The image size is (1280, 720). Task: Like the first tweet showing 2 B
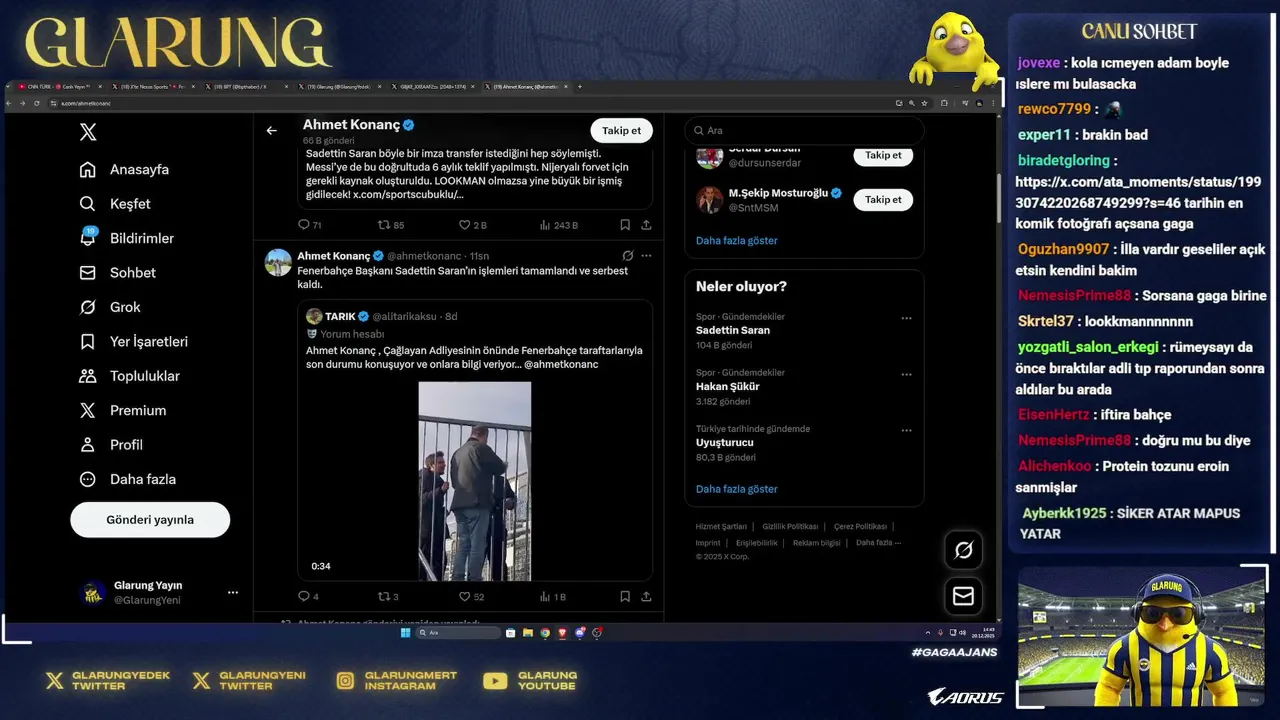472,225
